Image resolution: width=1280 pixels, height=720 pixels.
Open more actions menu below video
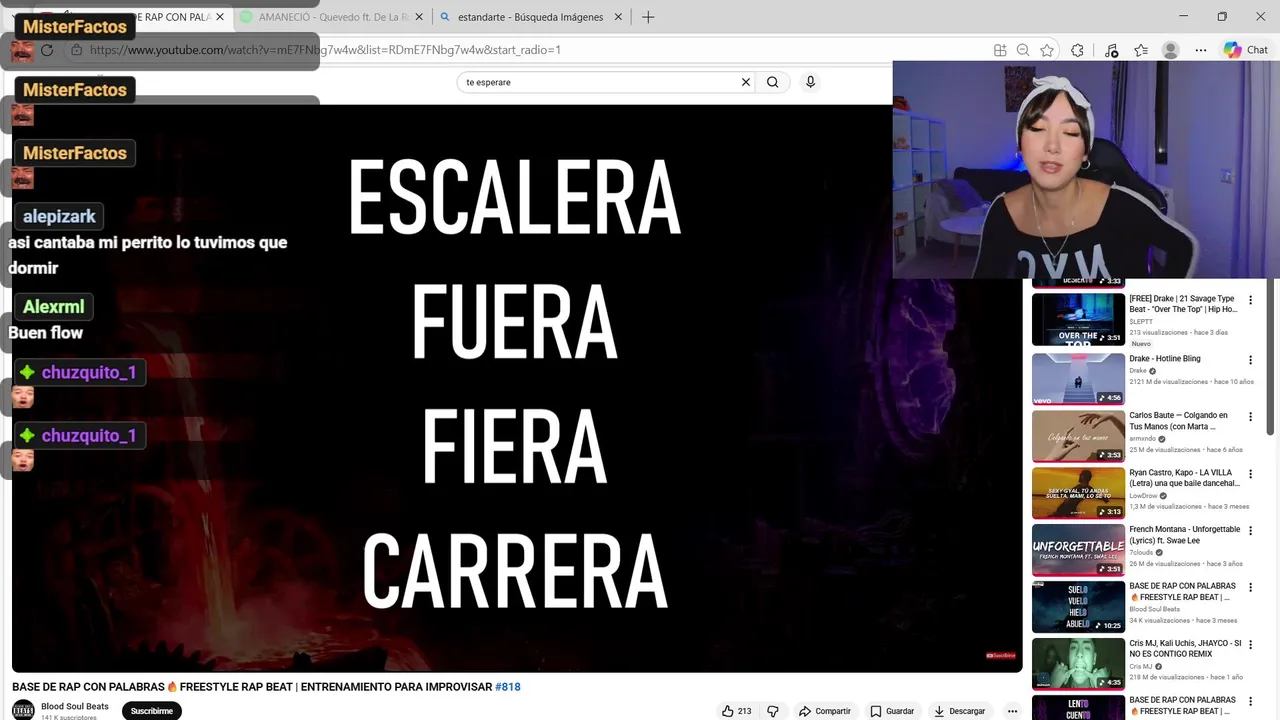point(1012,711)
